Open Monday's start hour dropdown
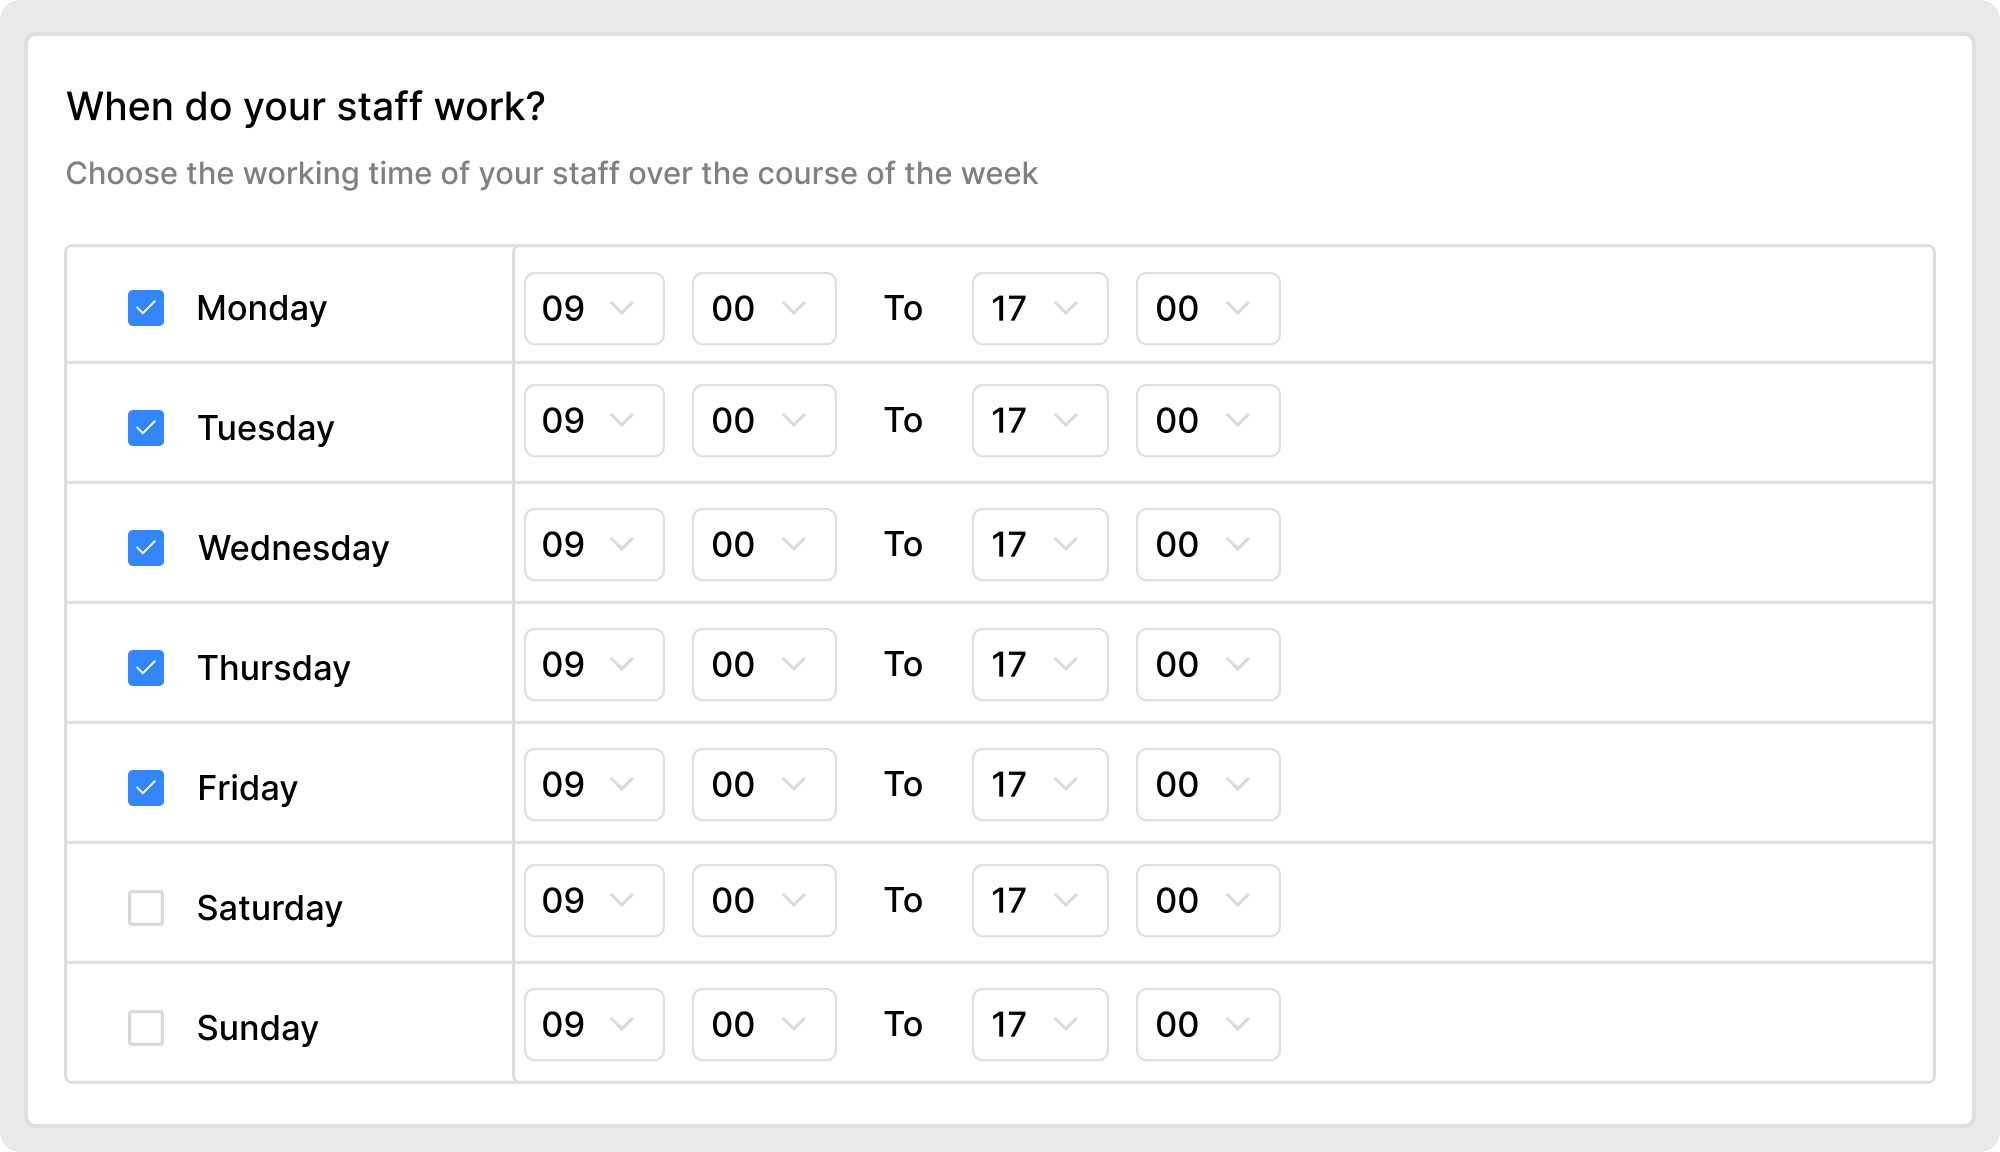Viewport: 2000px width, 1152px height. (x=593, y=308)
